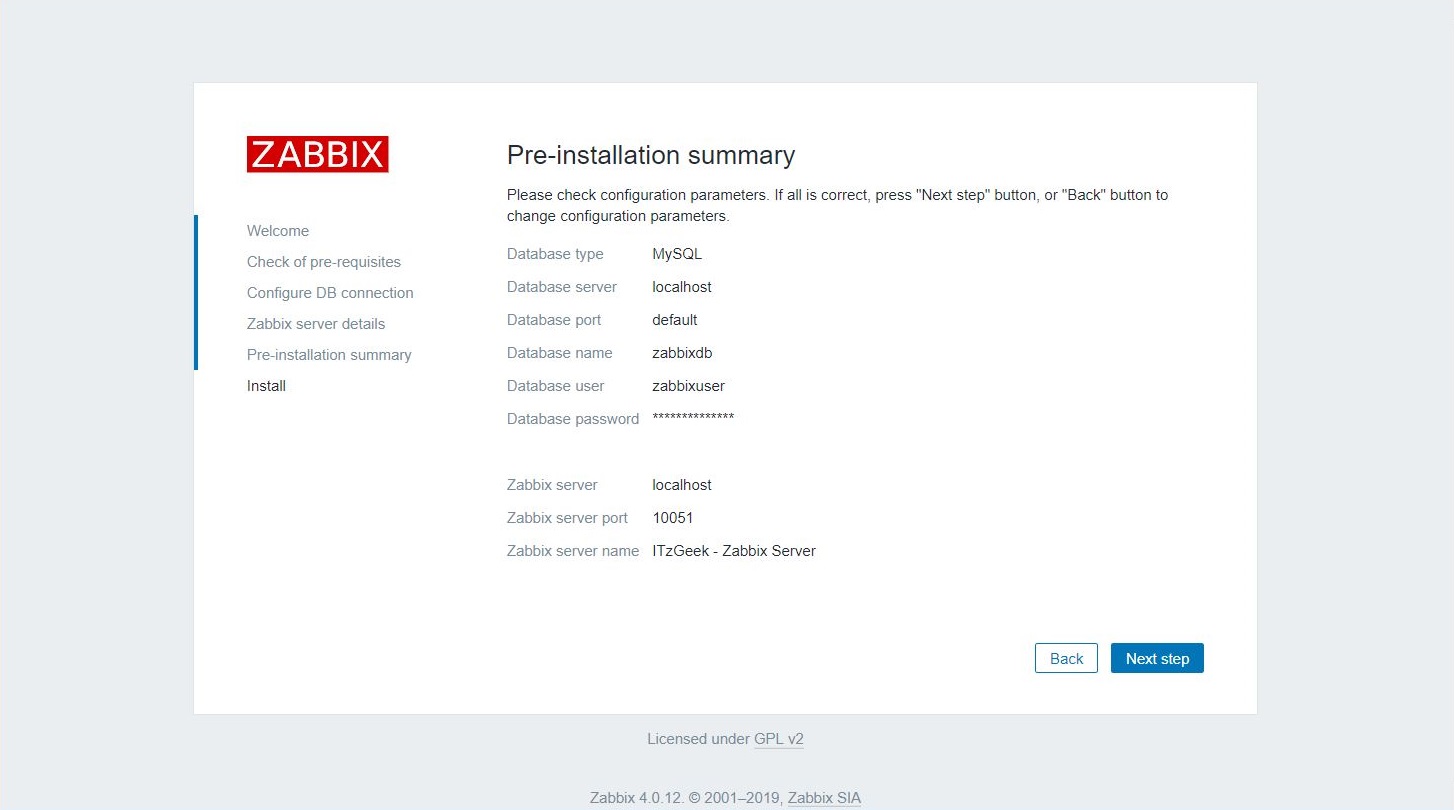Viewport: 1454px width, 810px height.
Task: Click the Next step button
Action: click(x=1157, y=658)
